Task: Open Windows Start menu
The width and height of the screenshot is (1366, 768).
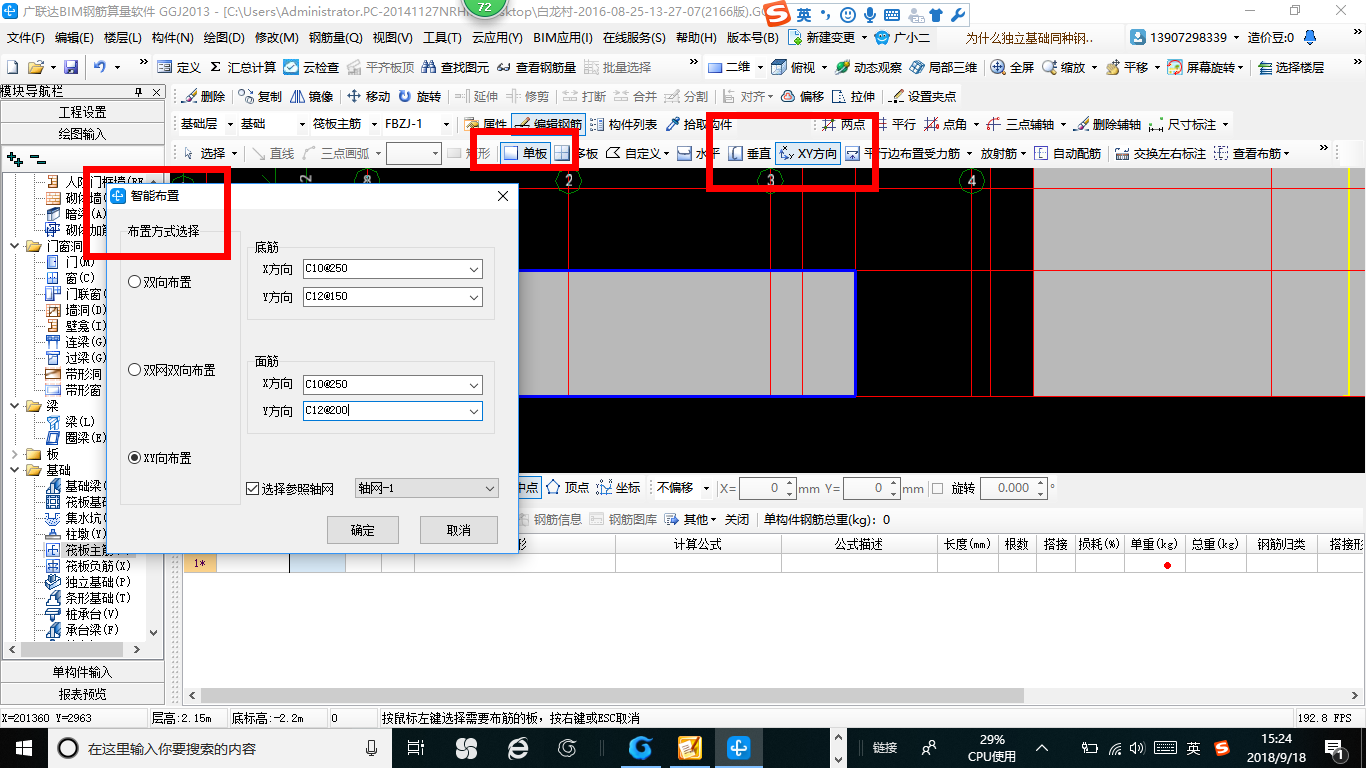Action: coord(23,748)
